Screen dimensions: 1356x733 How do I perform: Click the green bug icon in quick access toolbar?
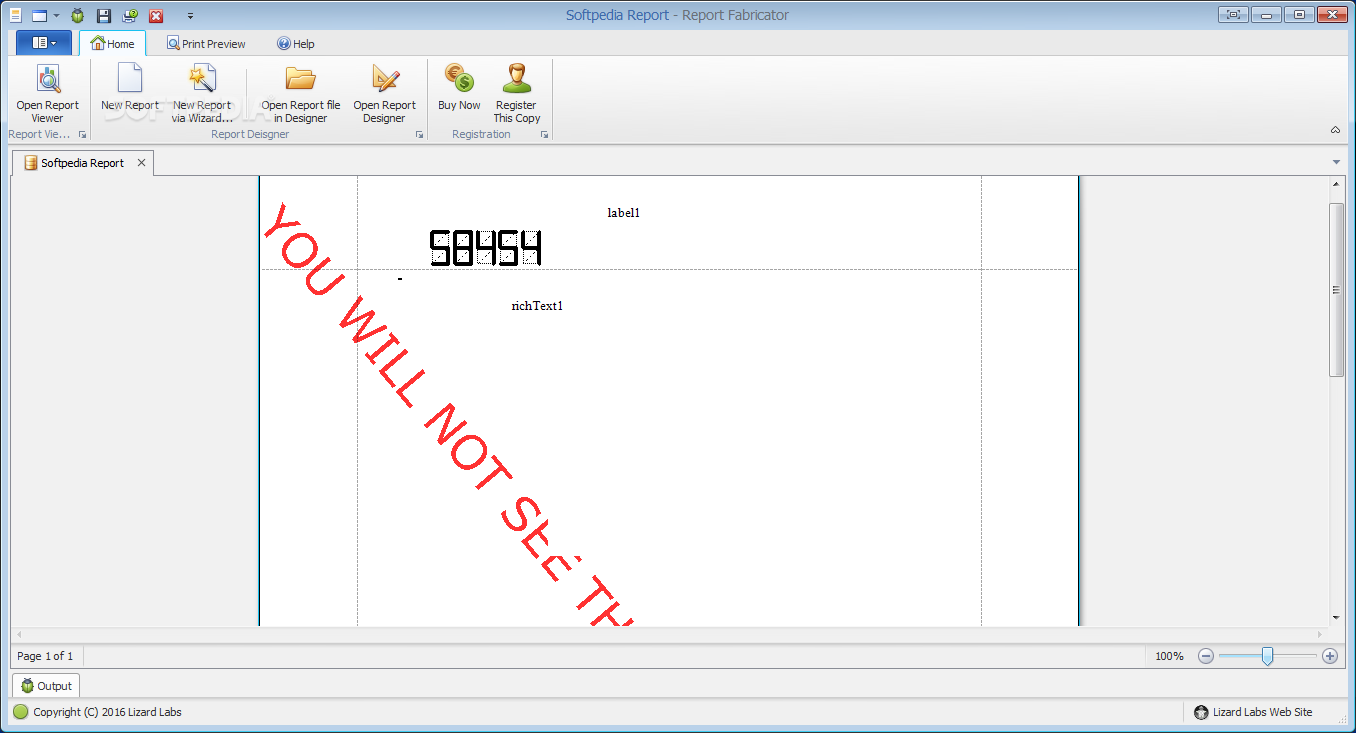click(x=77, y=16)
